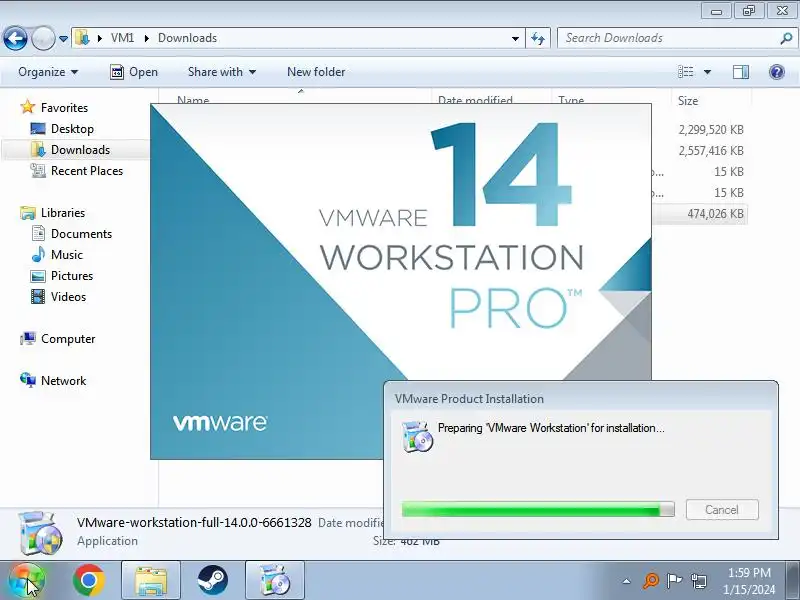
Task: Refresh the Downloads folder view
Action: pyautogui.click(x=538, y=38)
